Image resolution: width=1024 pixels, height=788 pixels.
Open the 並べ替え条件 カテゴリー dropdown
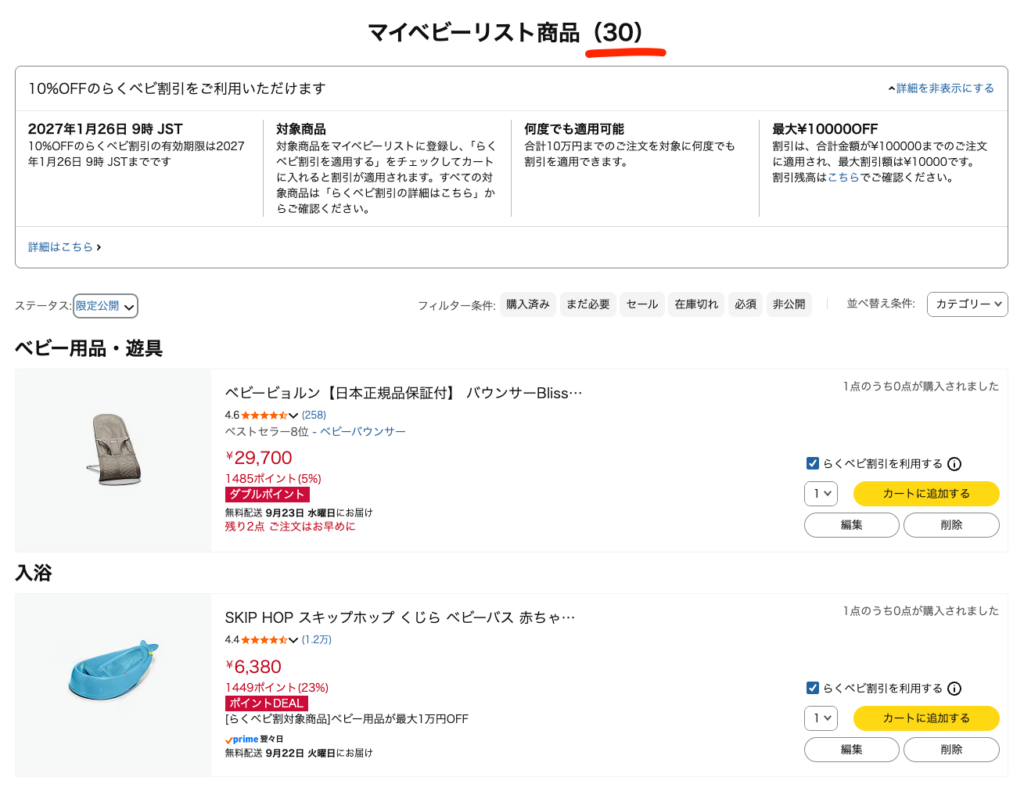[x=967, y=304]
